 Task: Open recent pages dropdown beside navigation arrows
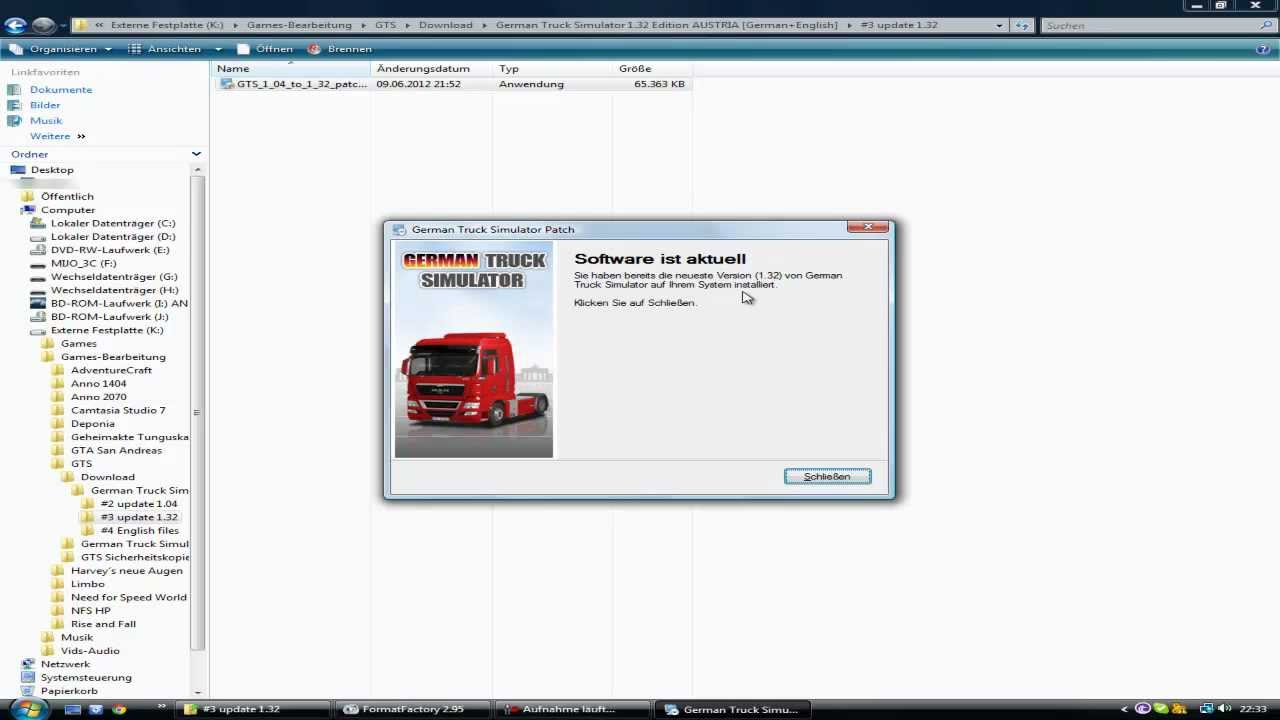coord(64,25)
